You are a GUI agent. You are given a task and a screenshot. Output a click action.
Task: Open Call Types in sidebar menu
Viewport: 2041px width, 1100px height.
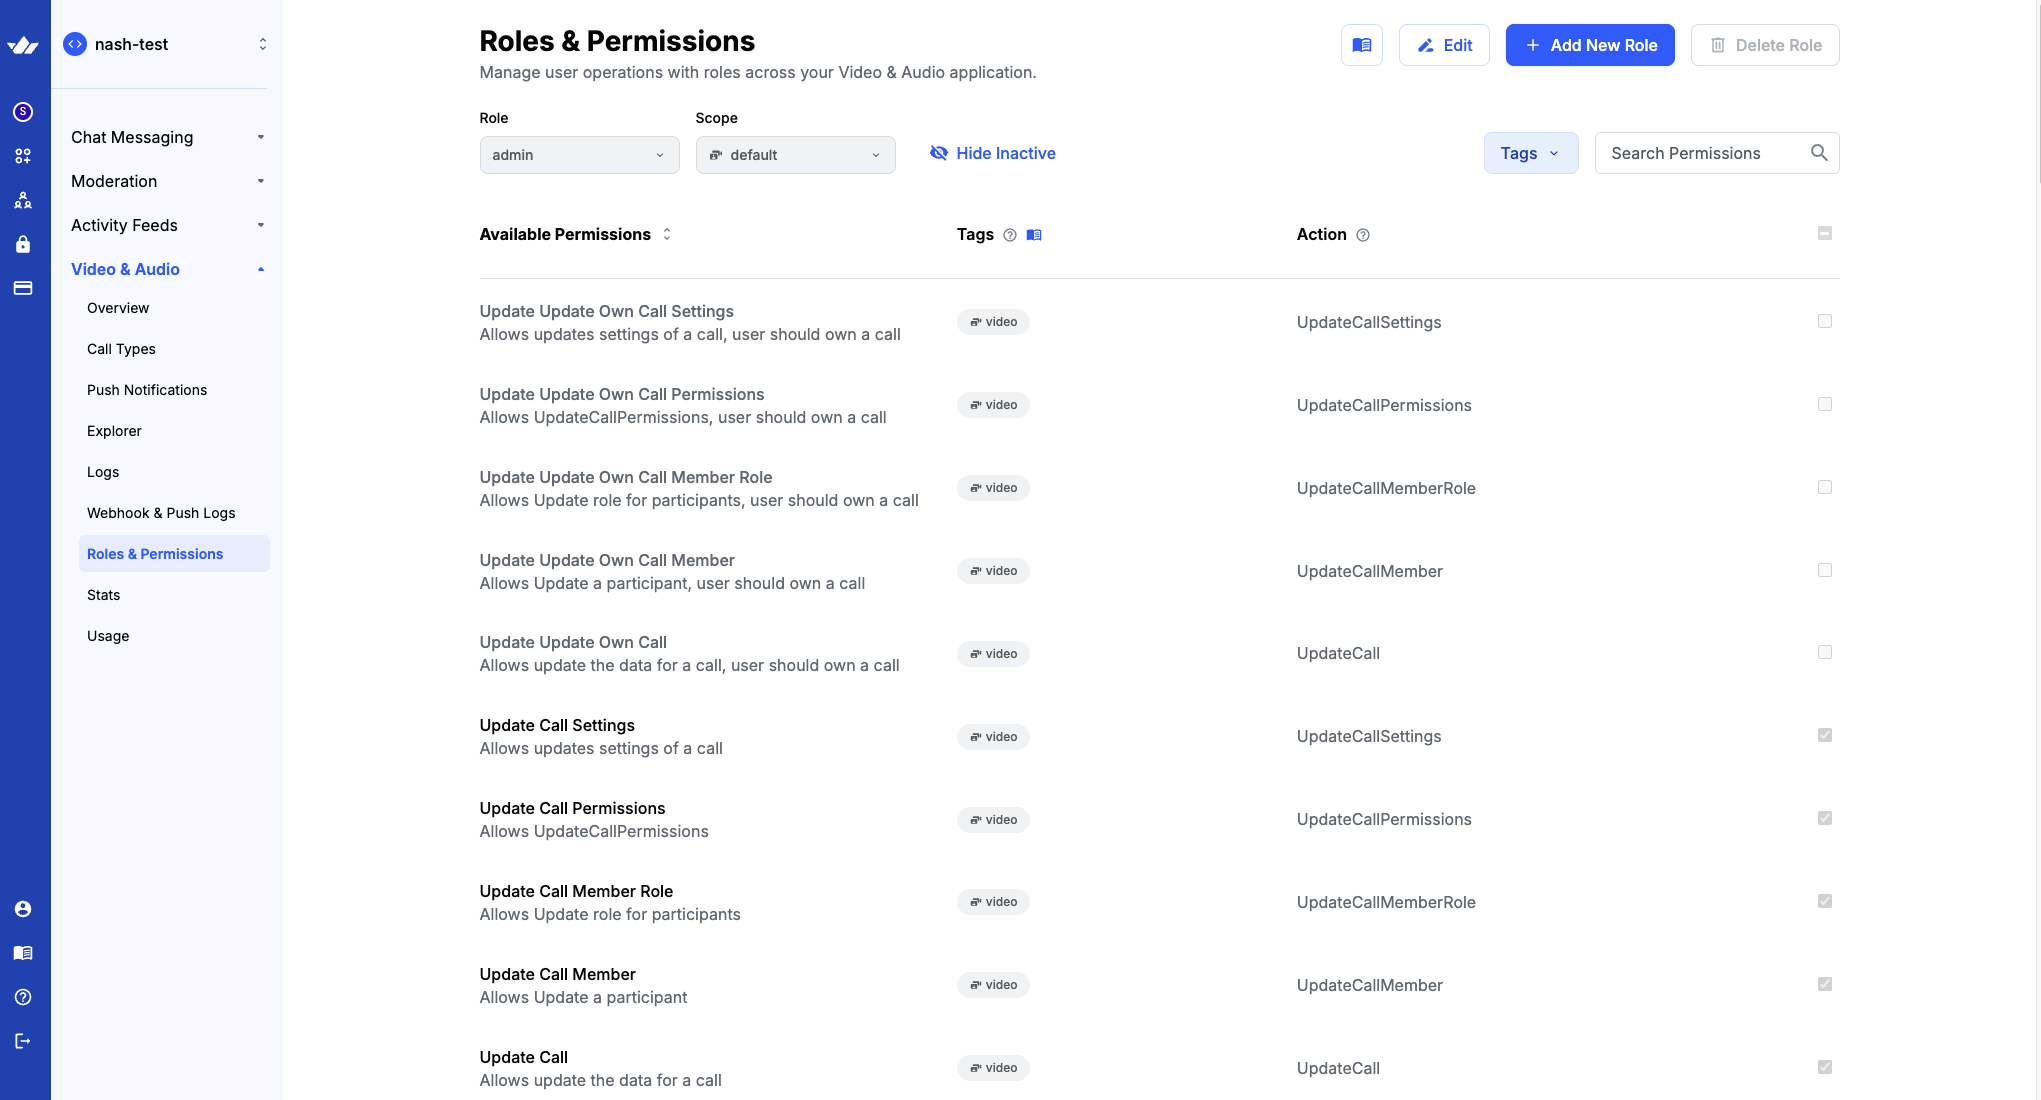(121, 349)
